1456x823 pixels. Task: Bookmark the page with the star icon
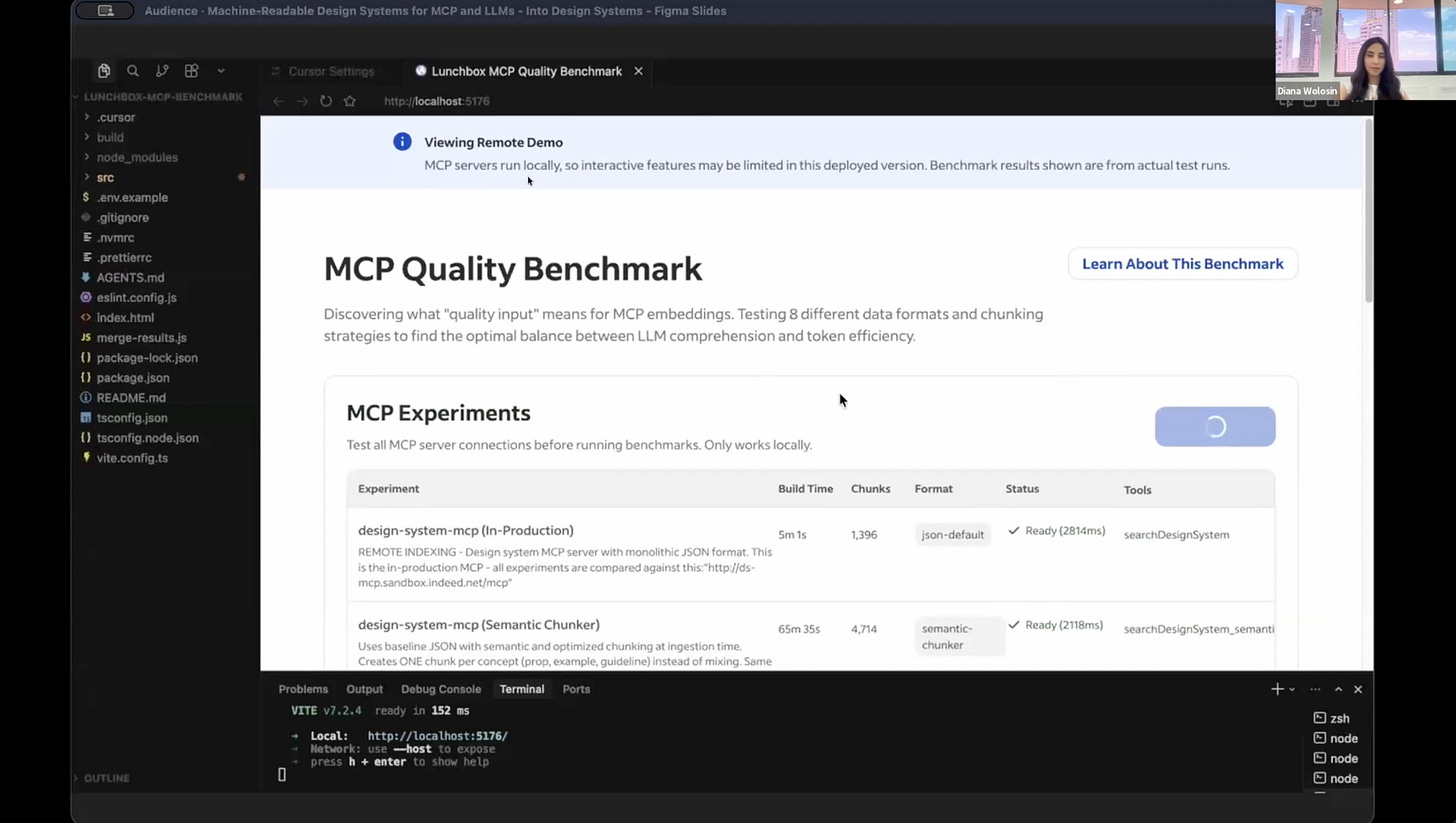[x=349, y=101]
